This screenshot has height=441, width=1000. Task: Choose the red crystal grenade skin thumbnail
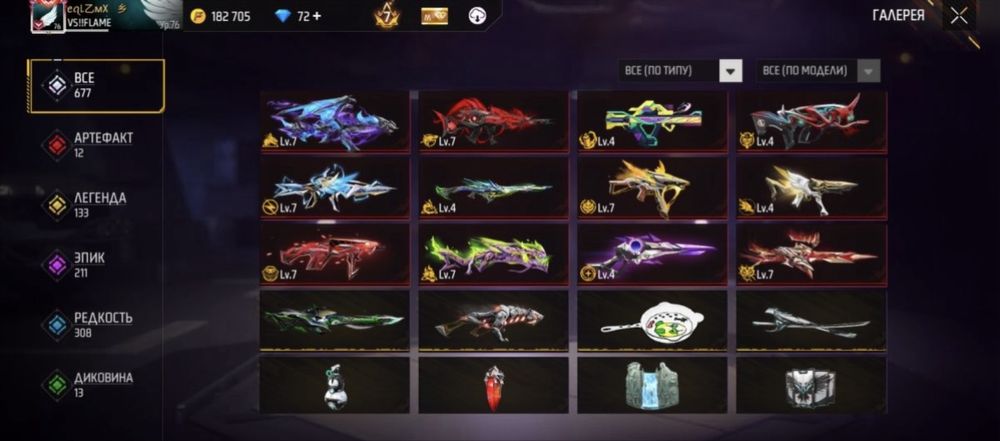[x=493, y=385]
